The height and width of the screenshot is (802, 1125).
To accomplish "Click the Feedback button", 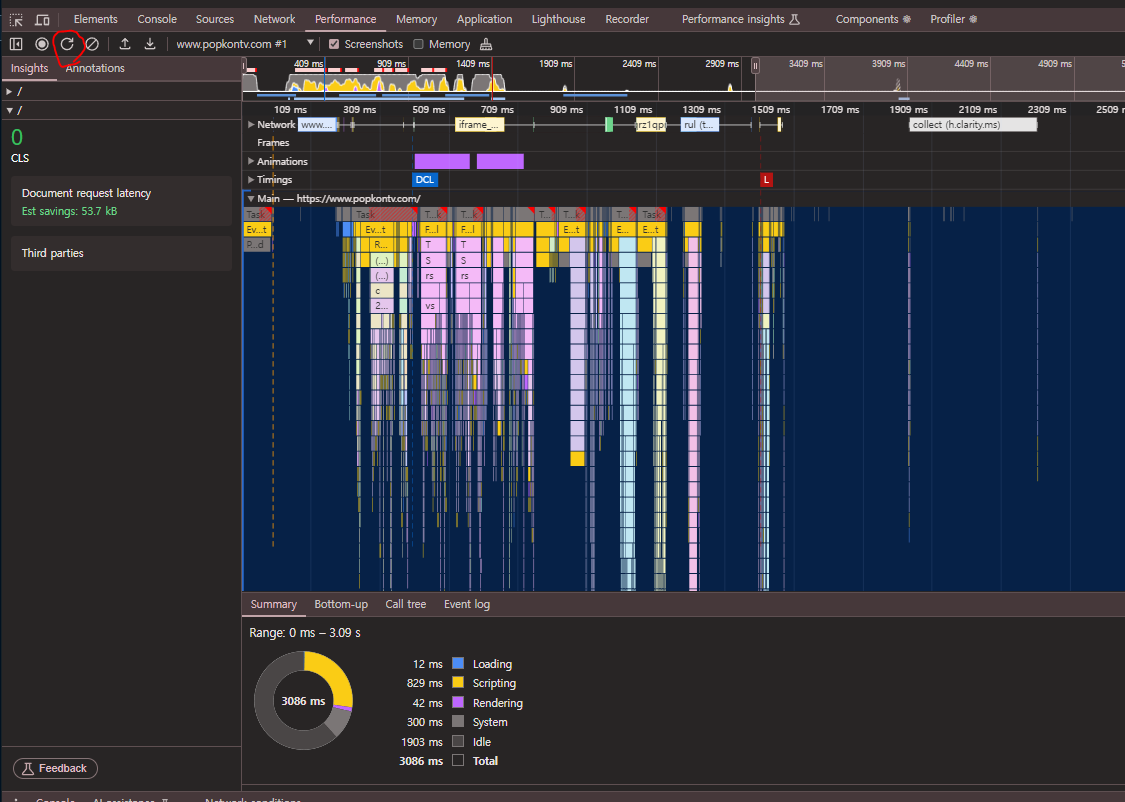I will tap(55, 768).
